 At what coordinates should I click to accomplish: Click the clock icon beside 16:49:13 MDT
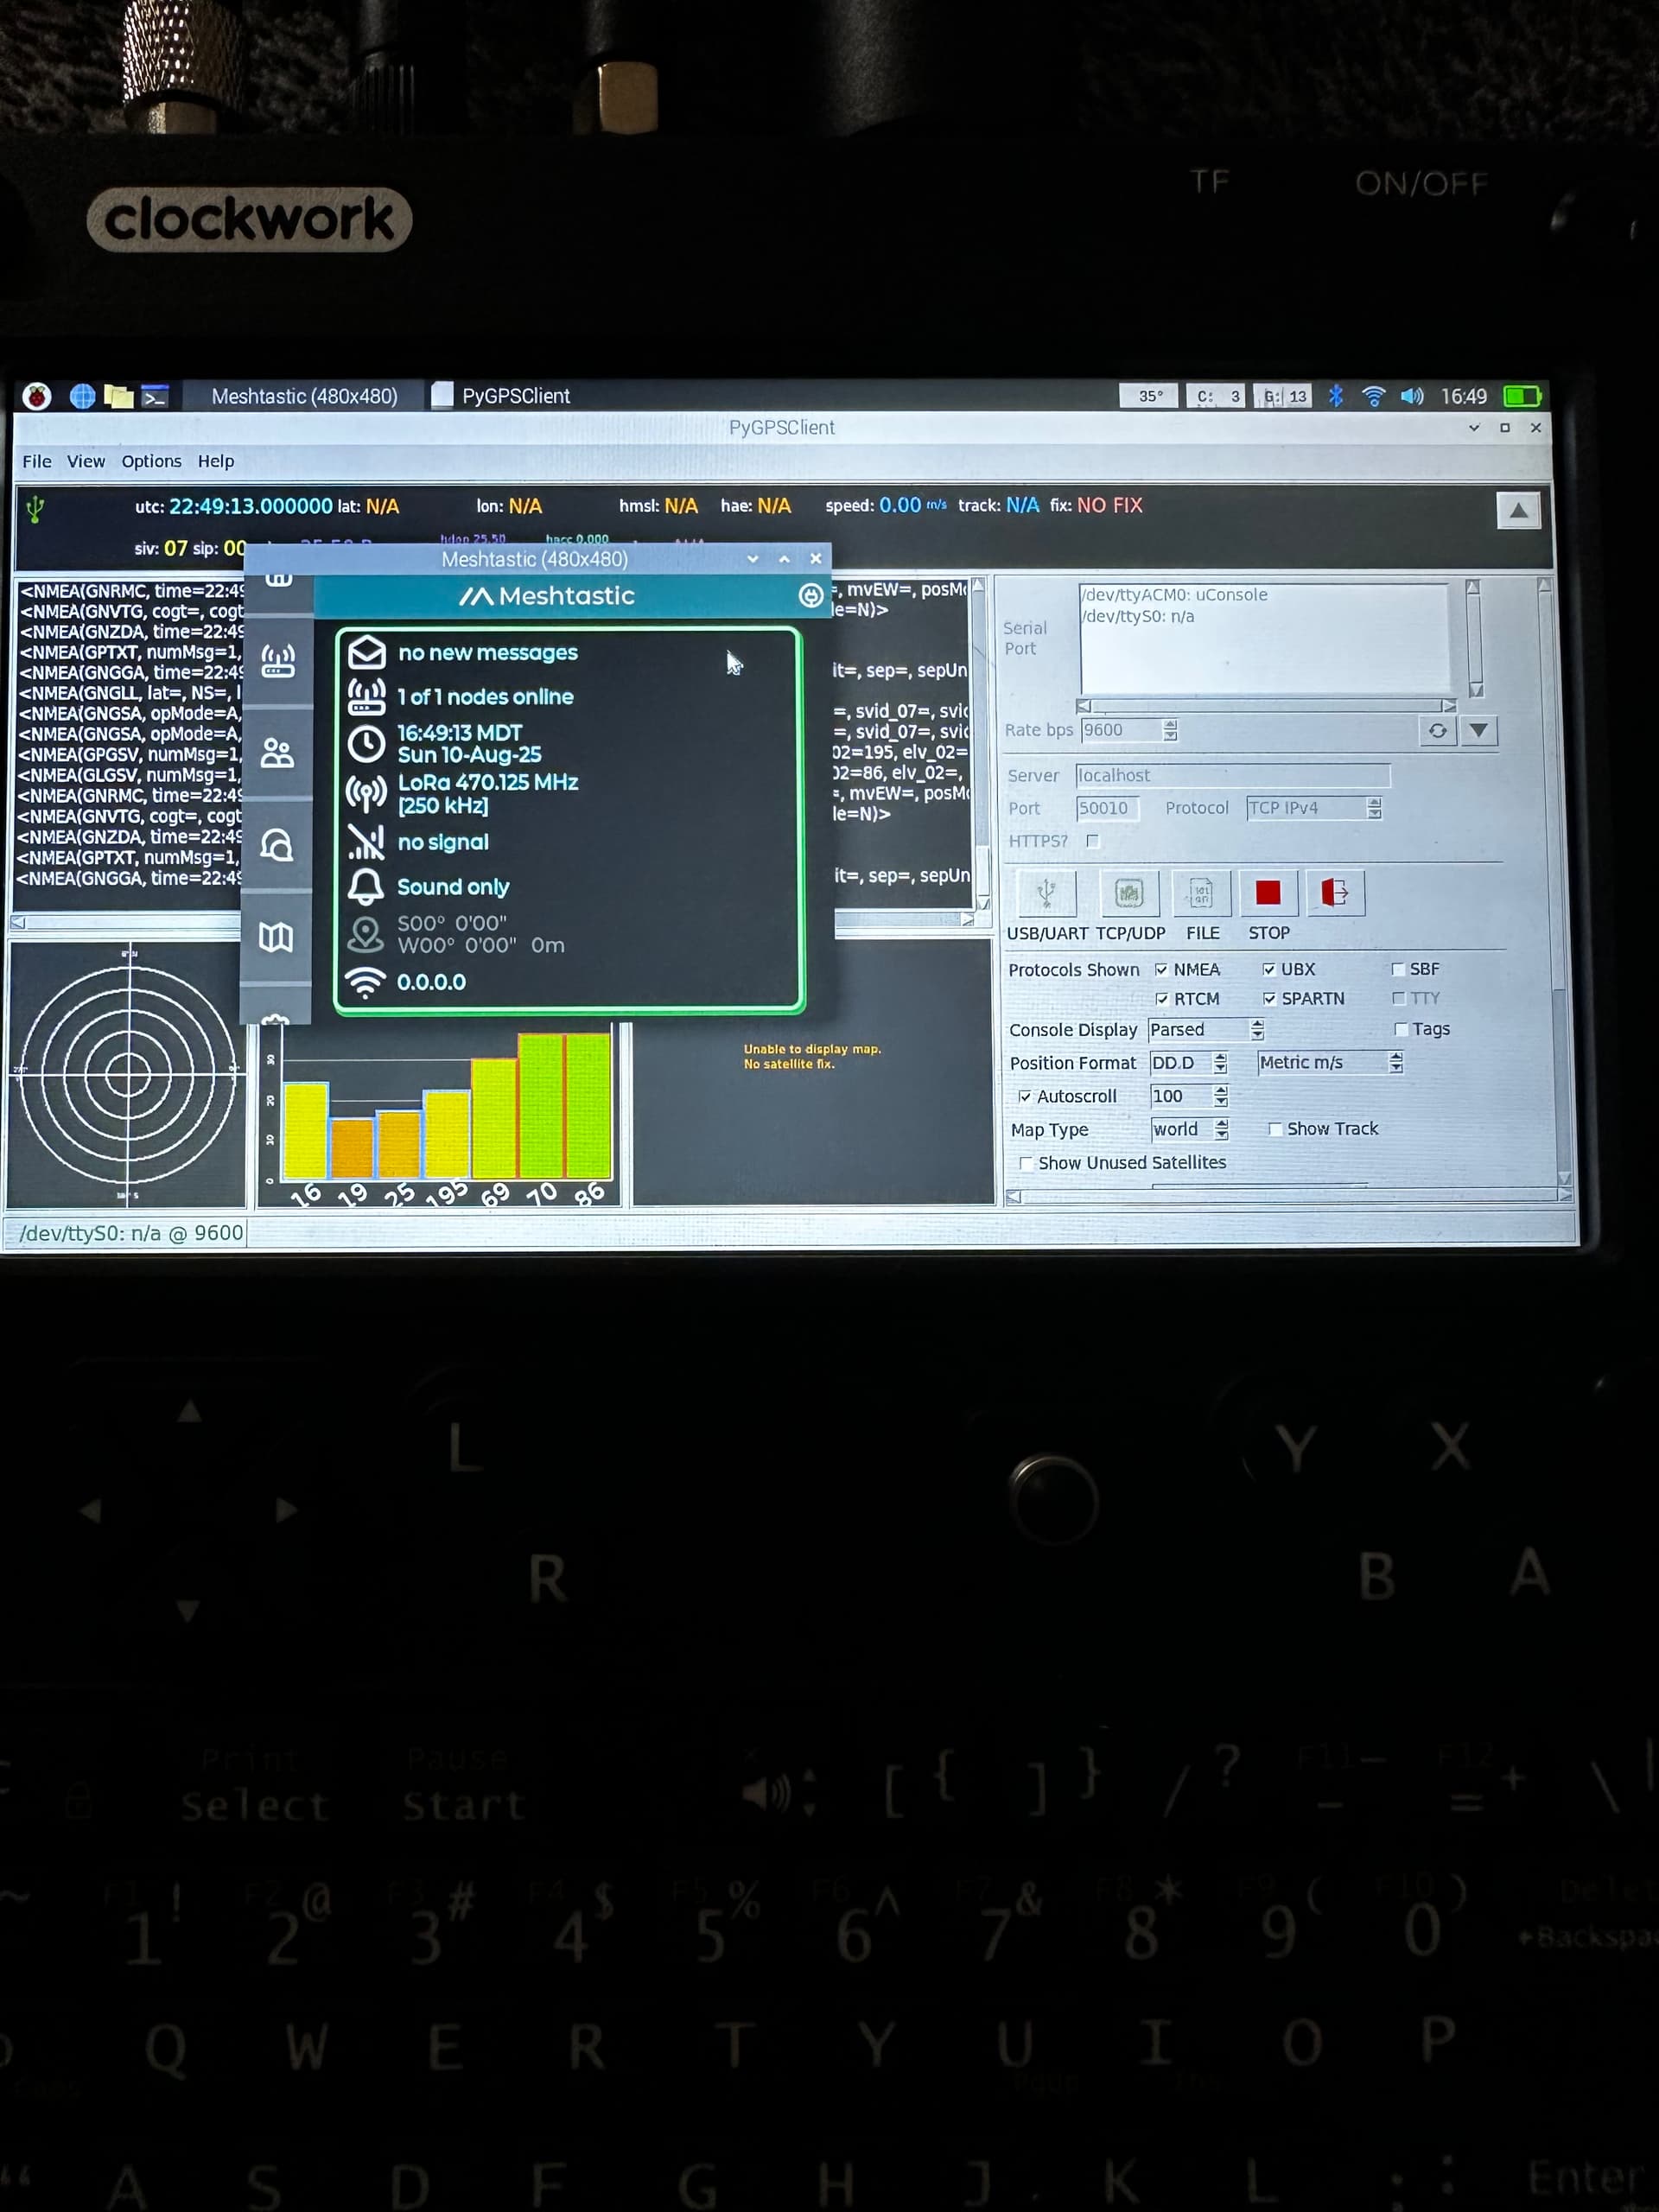pyautogui.click(x=366, y=744)
